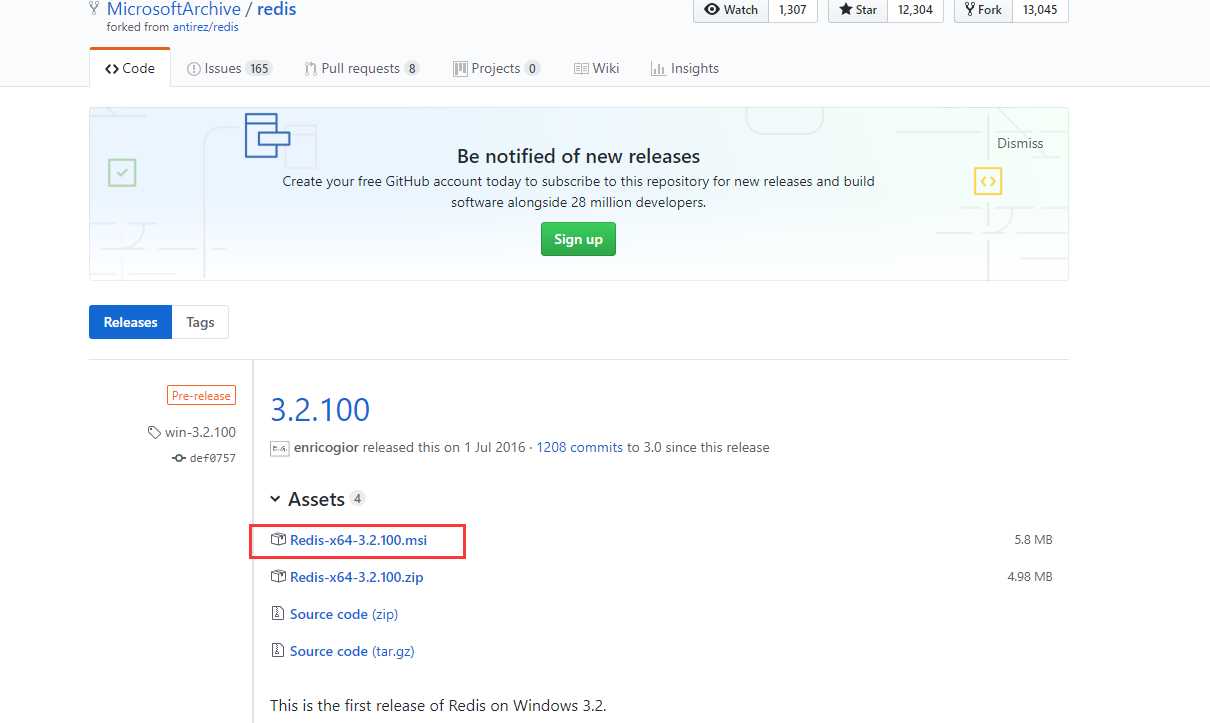The width and height of the screenshot is (1210, 723).
Task: Click the green Sign up button
Action: coord(578,239)
